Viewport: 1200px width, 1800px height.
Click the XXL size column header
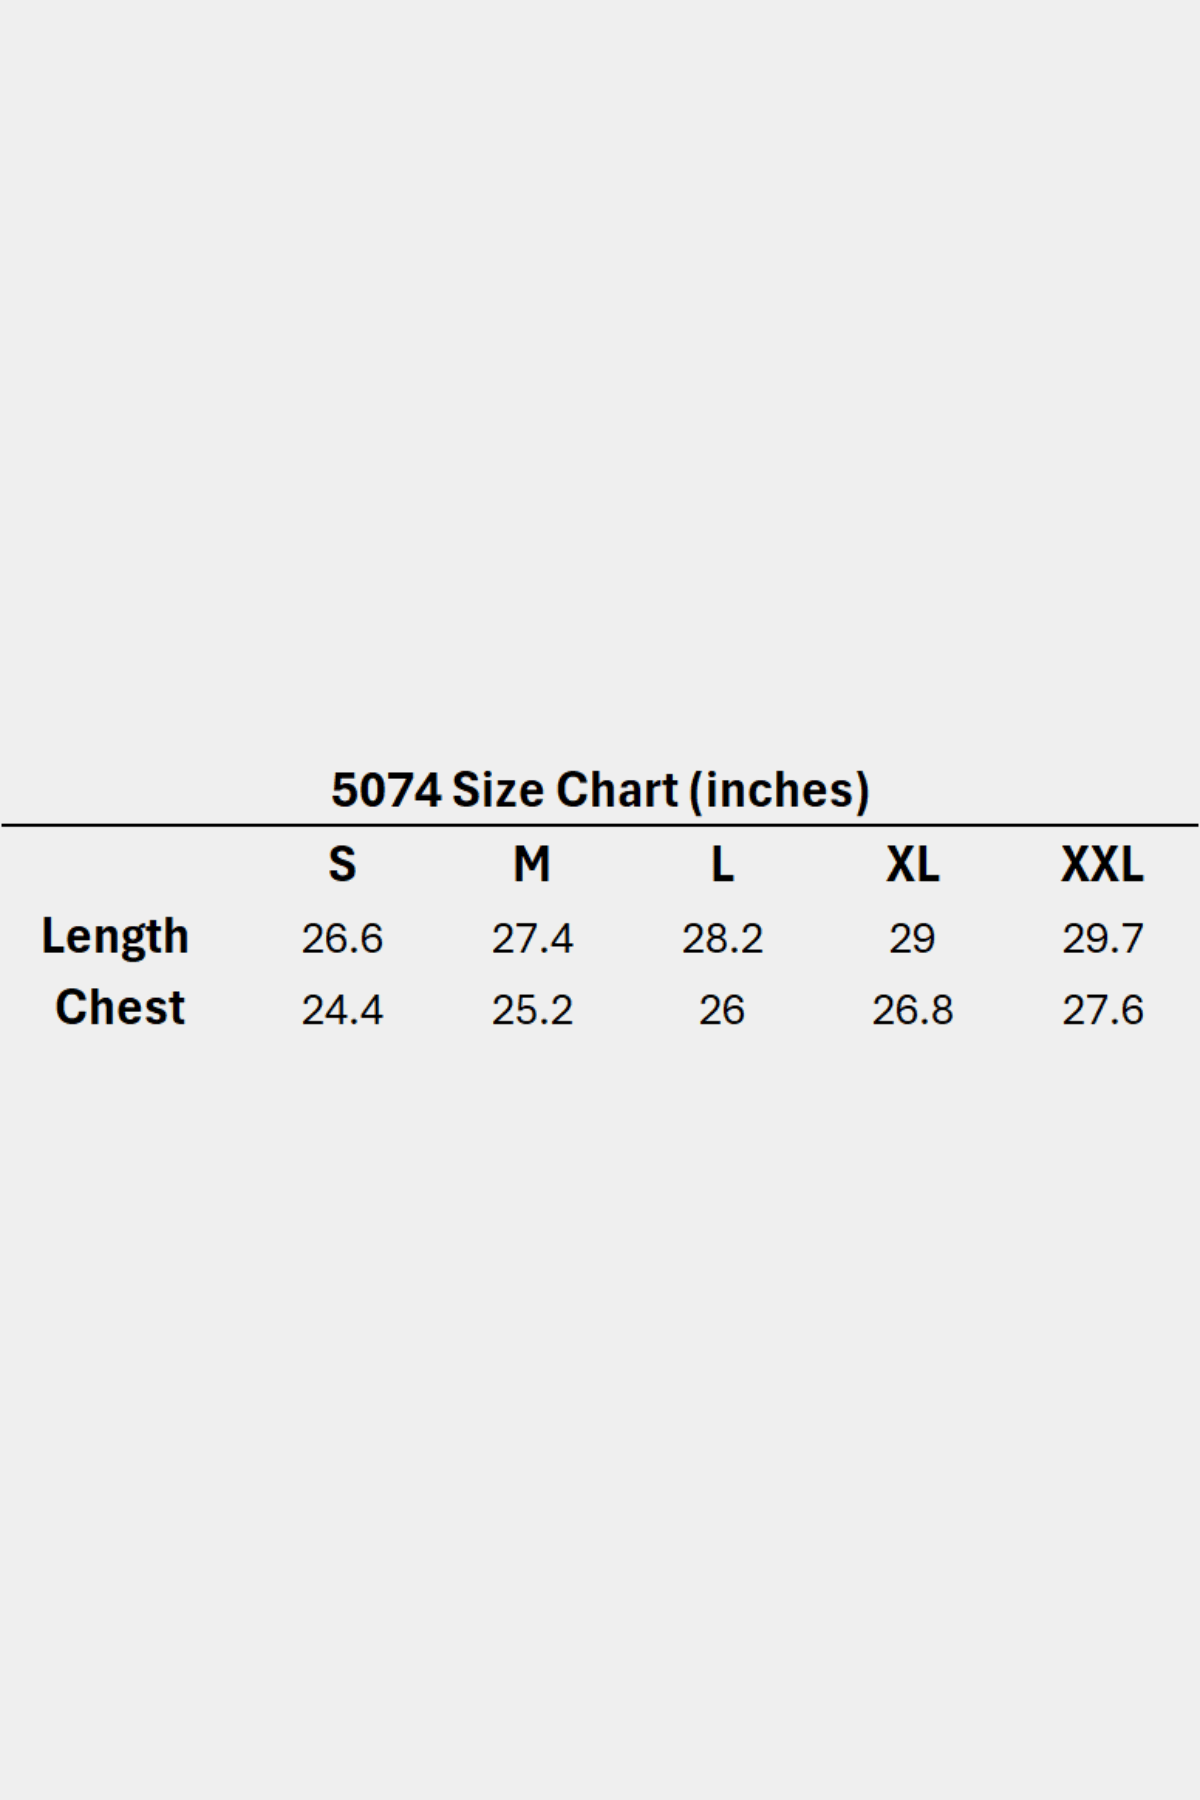[1102, 864]
